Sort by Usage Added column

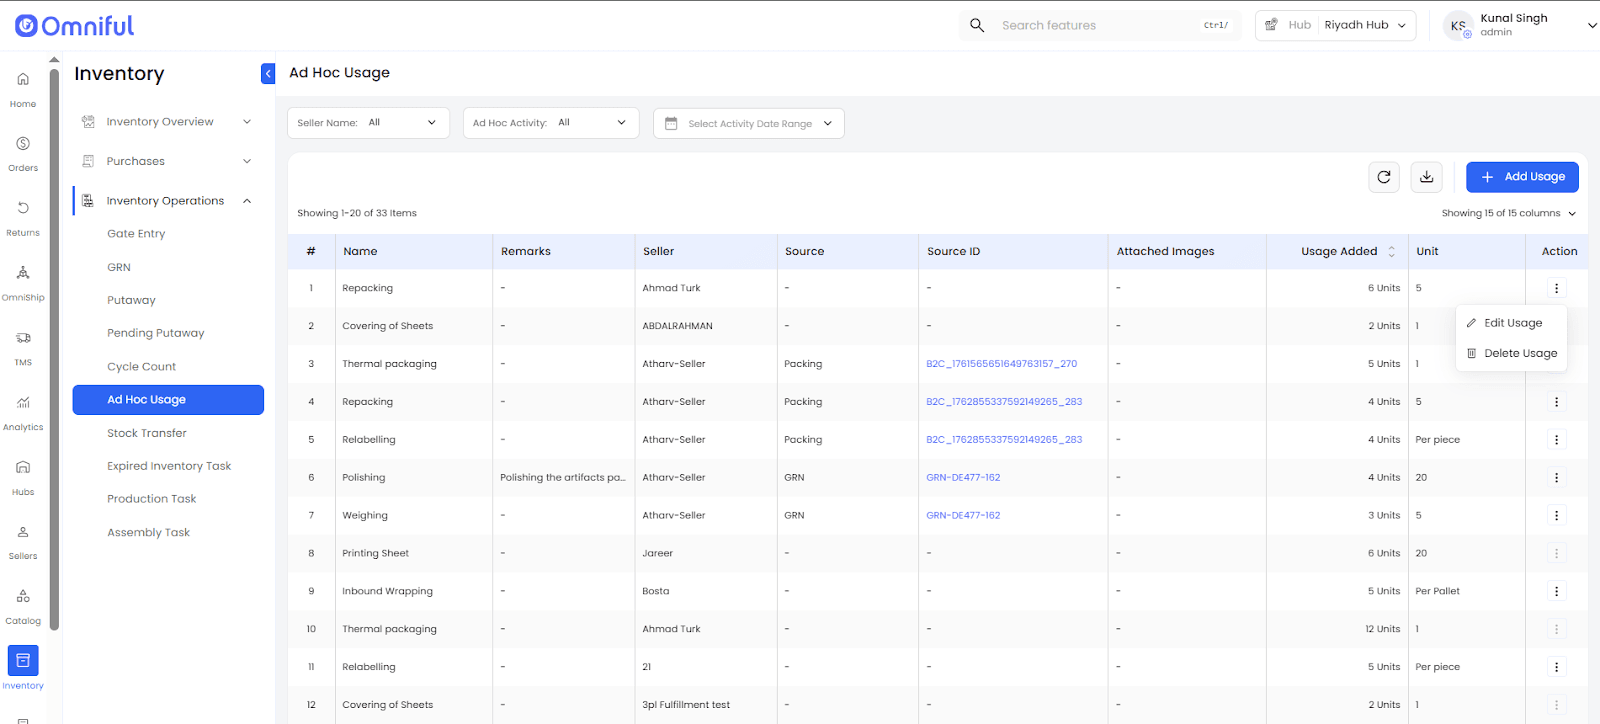[x=1391, y=252]
